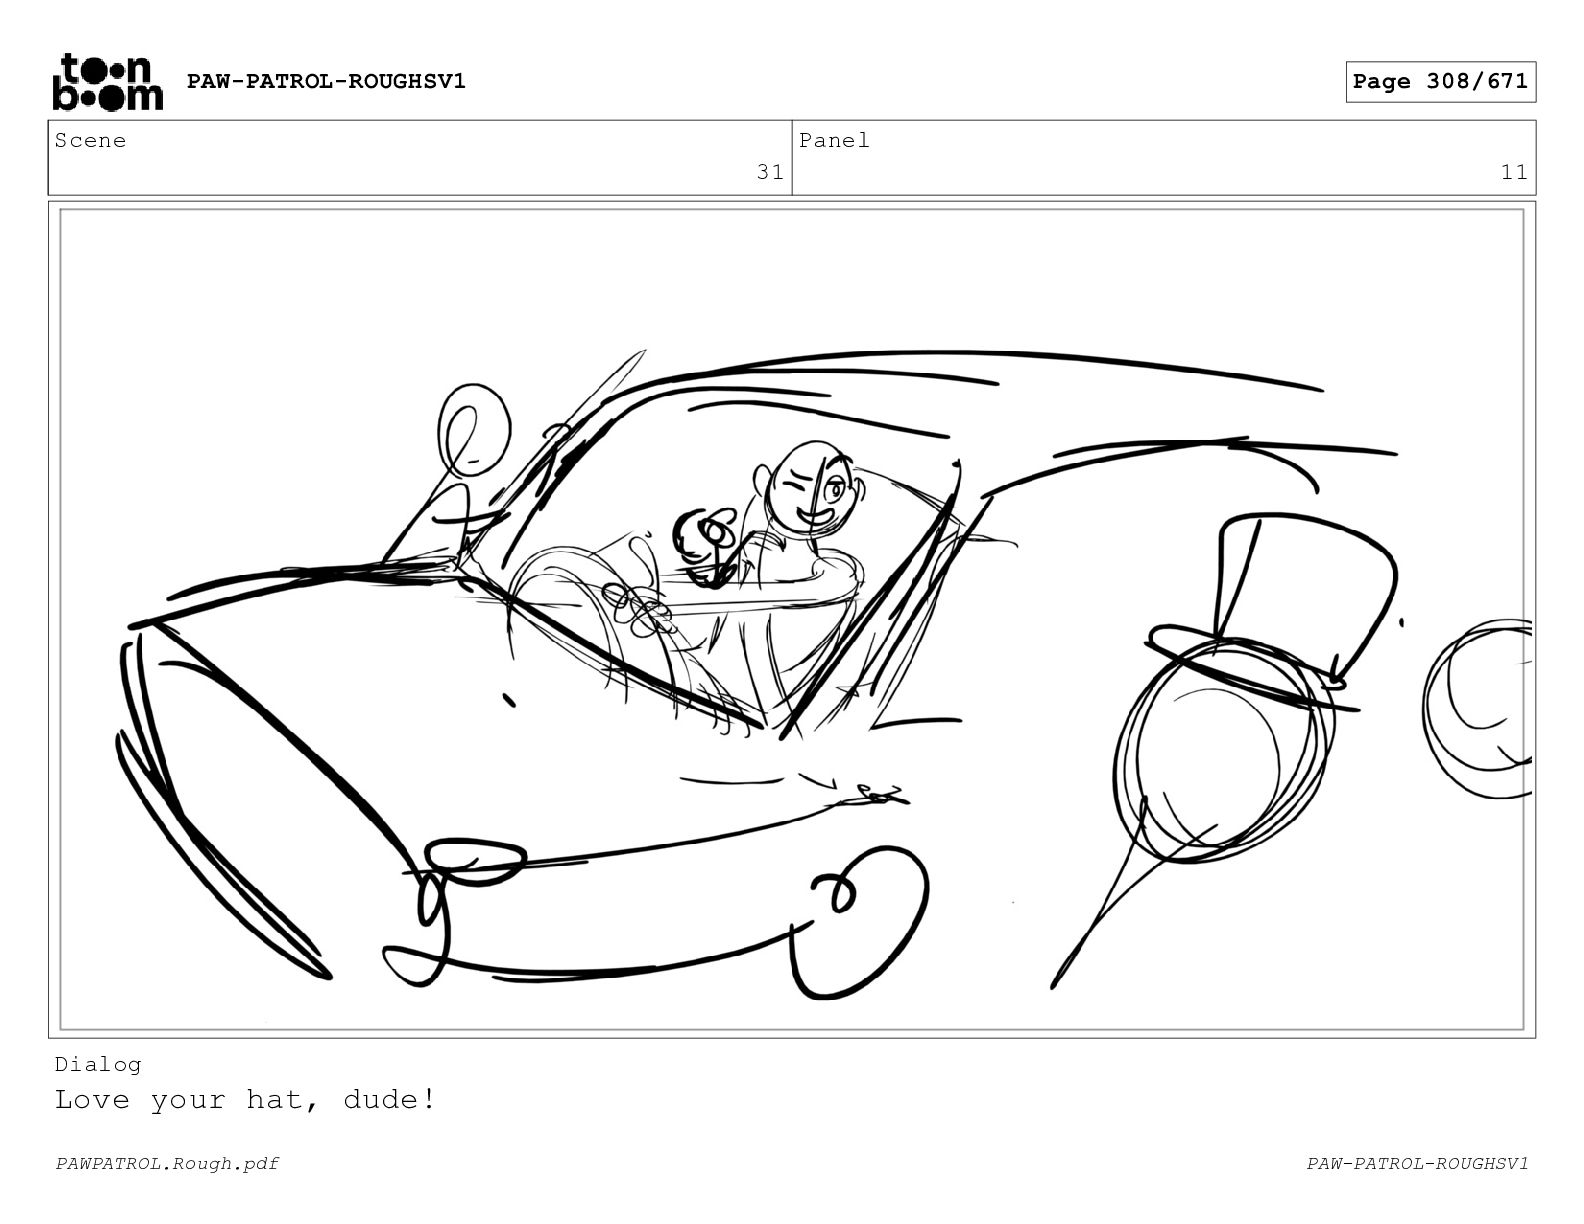Click the footer PAW-PATROL-ROUGHSV1 text
This screenshot has width=1584, height=1224.
click(x=1417, y=1163)
